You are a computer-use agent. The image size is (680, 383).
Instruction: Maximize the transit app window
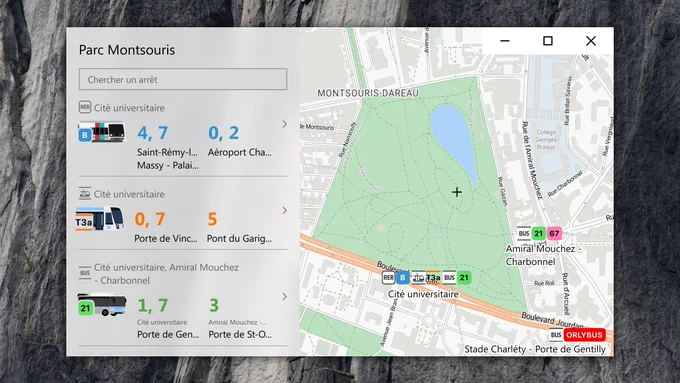tap(548, 41)
